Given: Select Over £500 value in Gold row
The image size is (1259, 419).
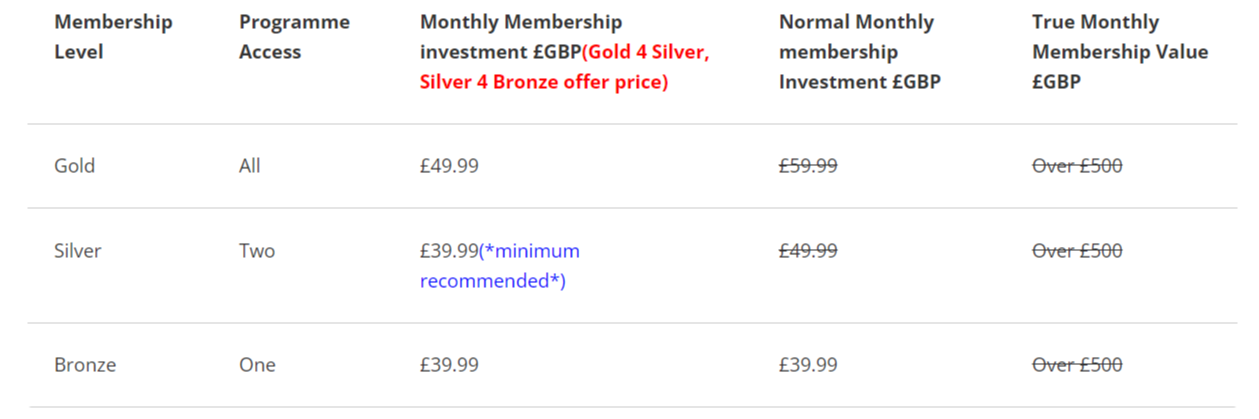Looking at the screenshot, I should click(x=1077, y=166).
